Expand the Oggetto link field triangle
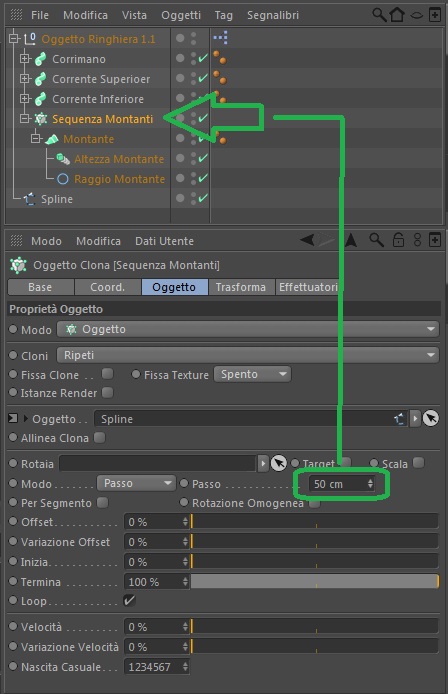 coord(25,418)
